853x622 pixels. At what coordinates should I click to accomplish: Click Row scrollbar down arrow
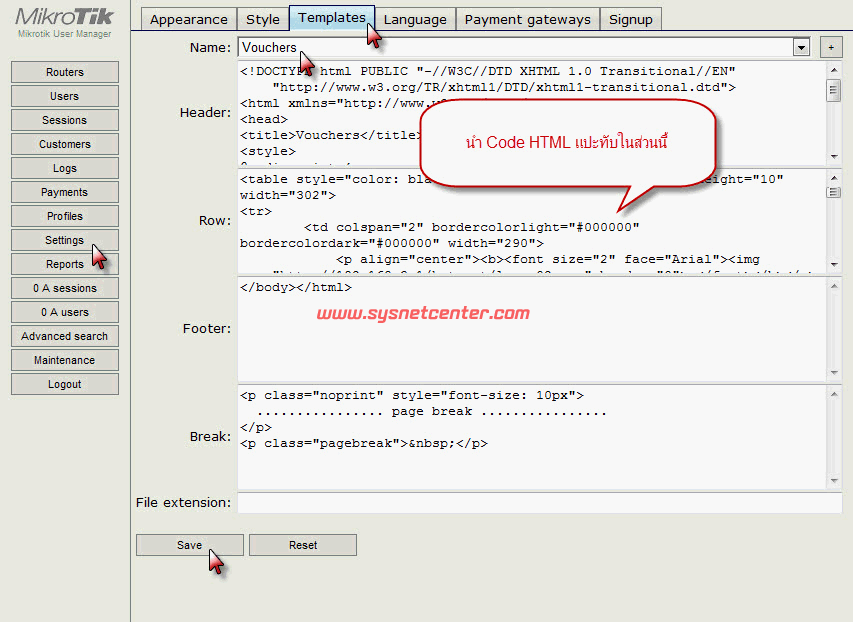(834, 265)
